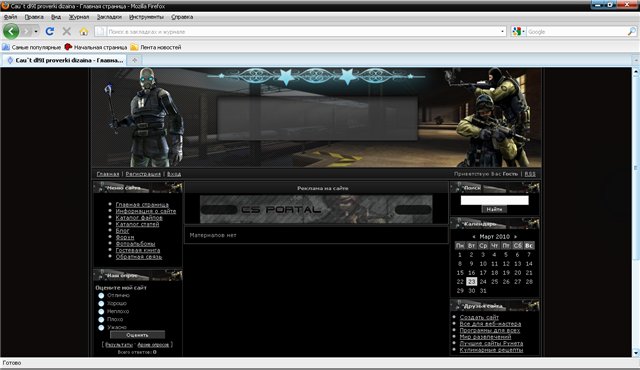The image size is (640, 370).
Task: Click the site search input field
Action: 494,200
